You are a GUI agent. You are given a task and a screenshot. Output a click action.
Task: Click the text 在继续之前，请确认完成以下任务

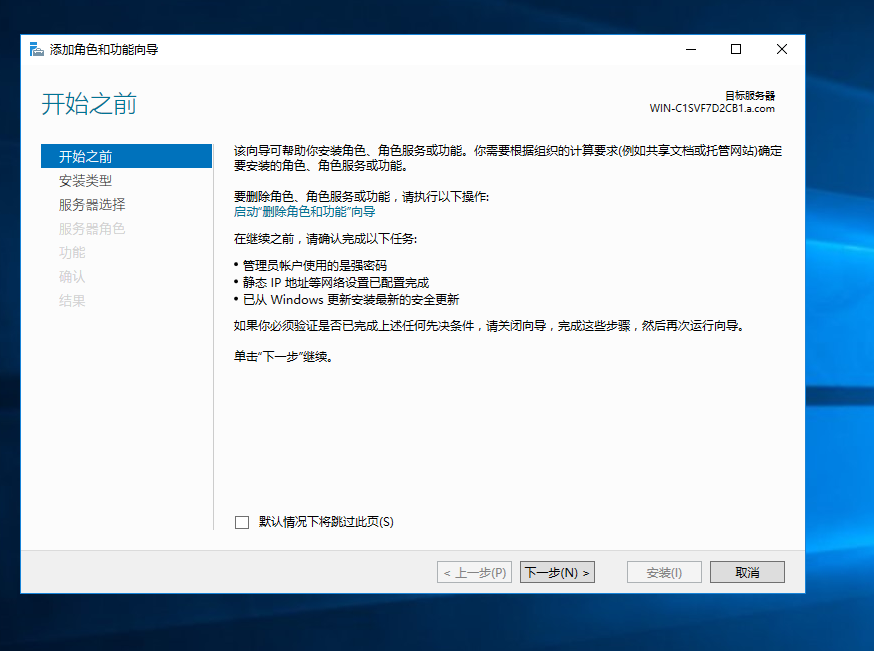[326, 239]
